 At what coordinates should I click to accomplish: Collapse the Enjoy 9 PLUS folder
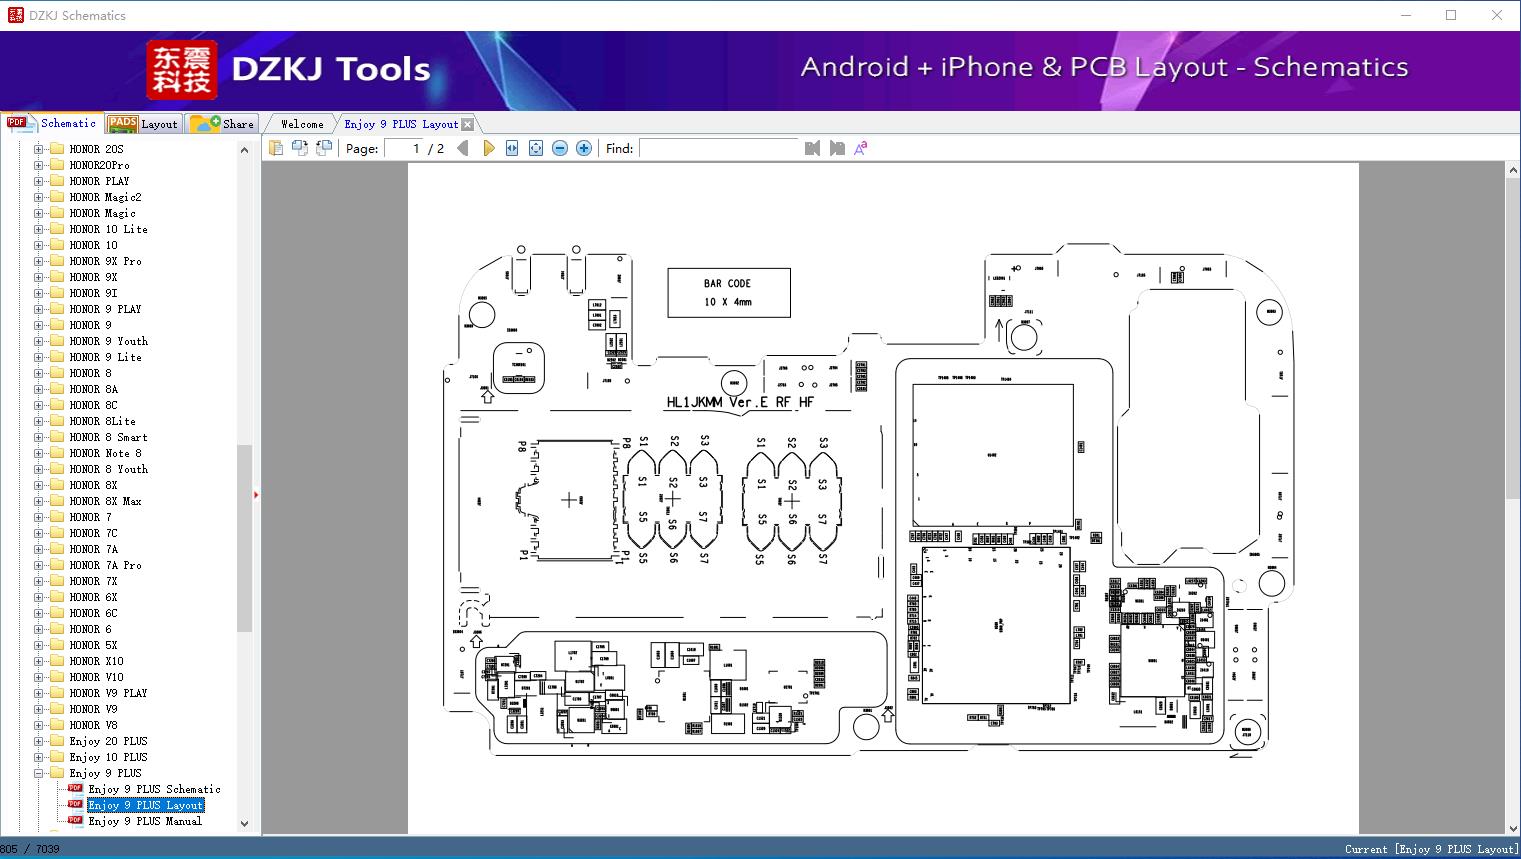tap(38, 773)
